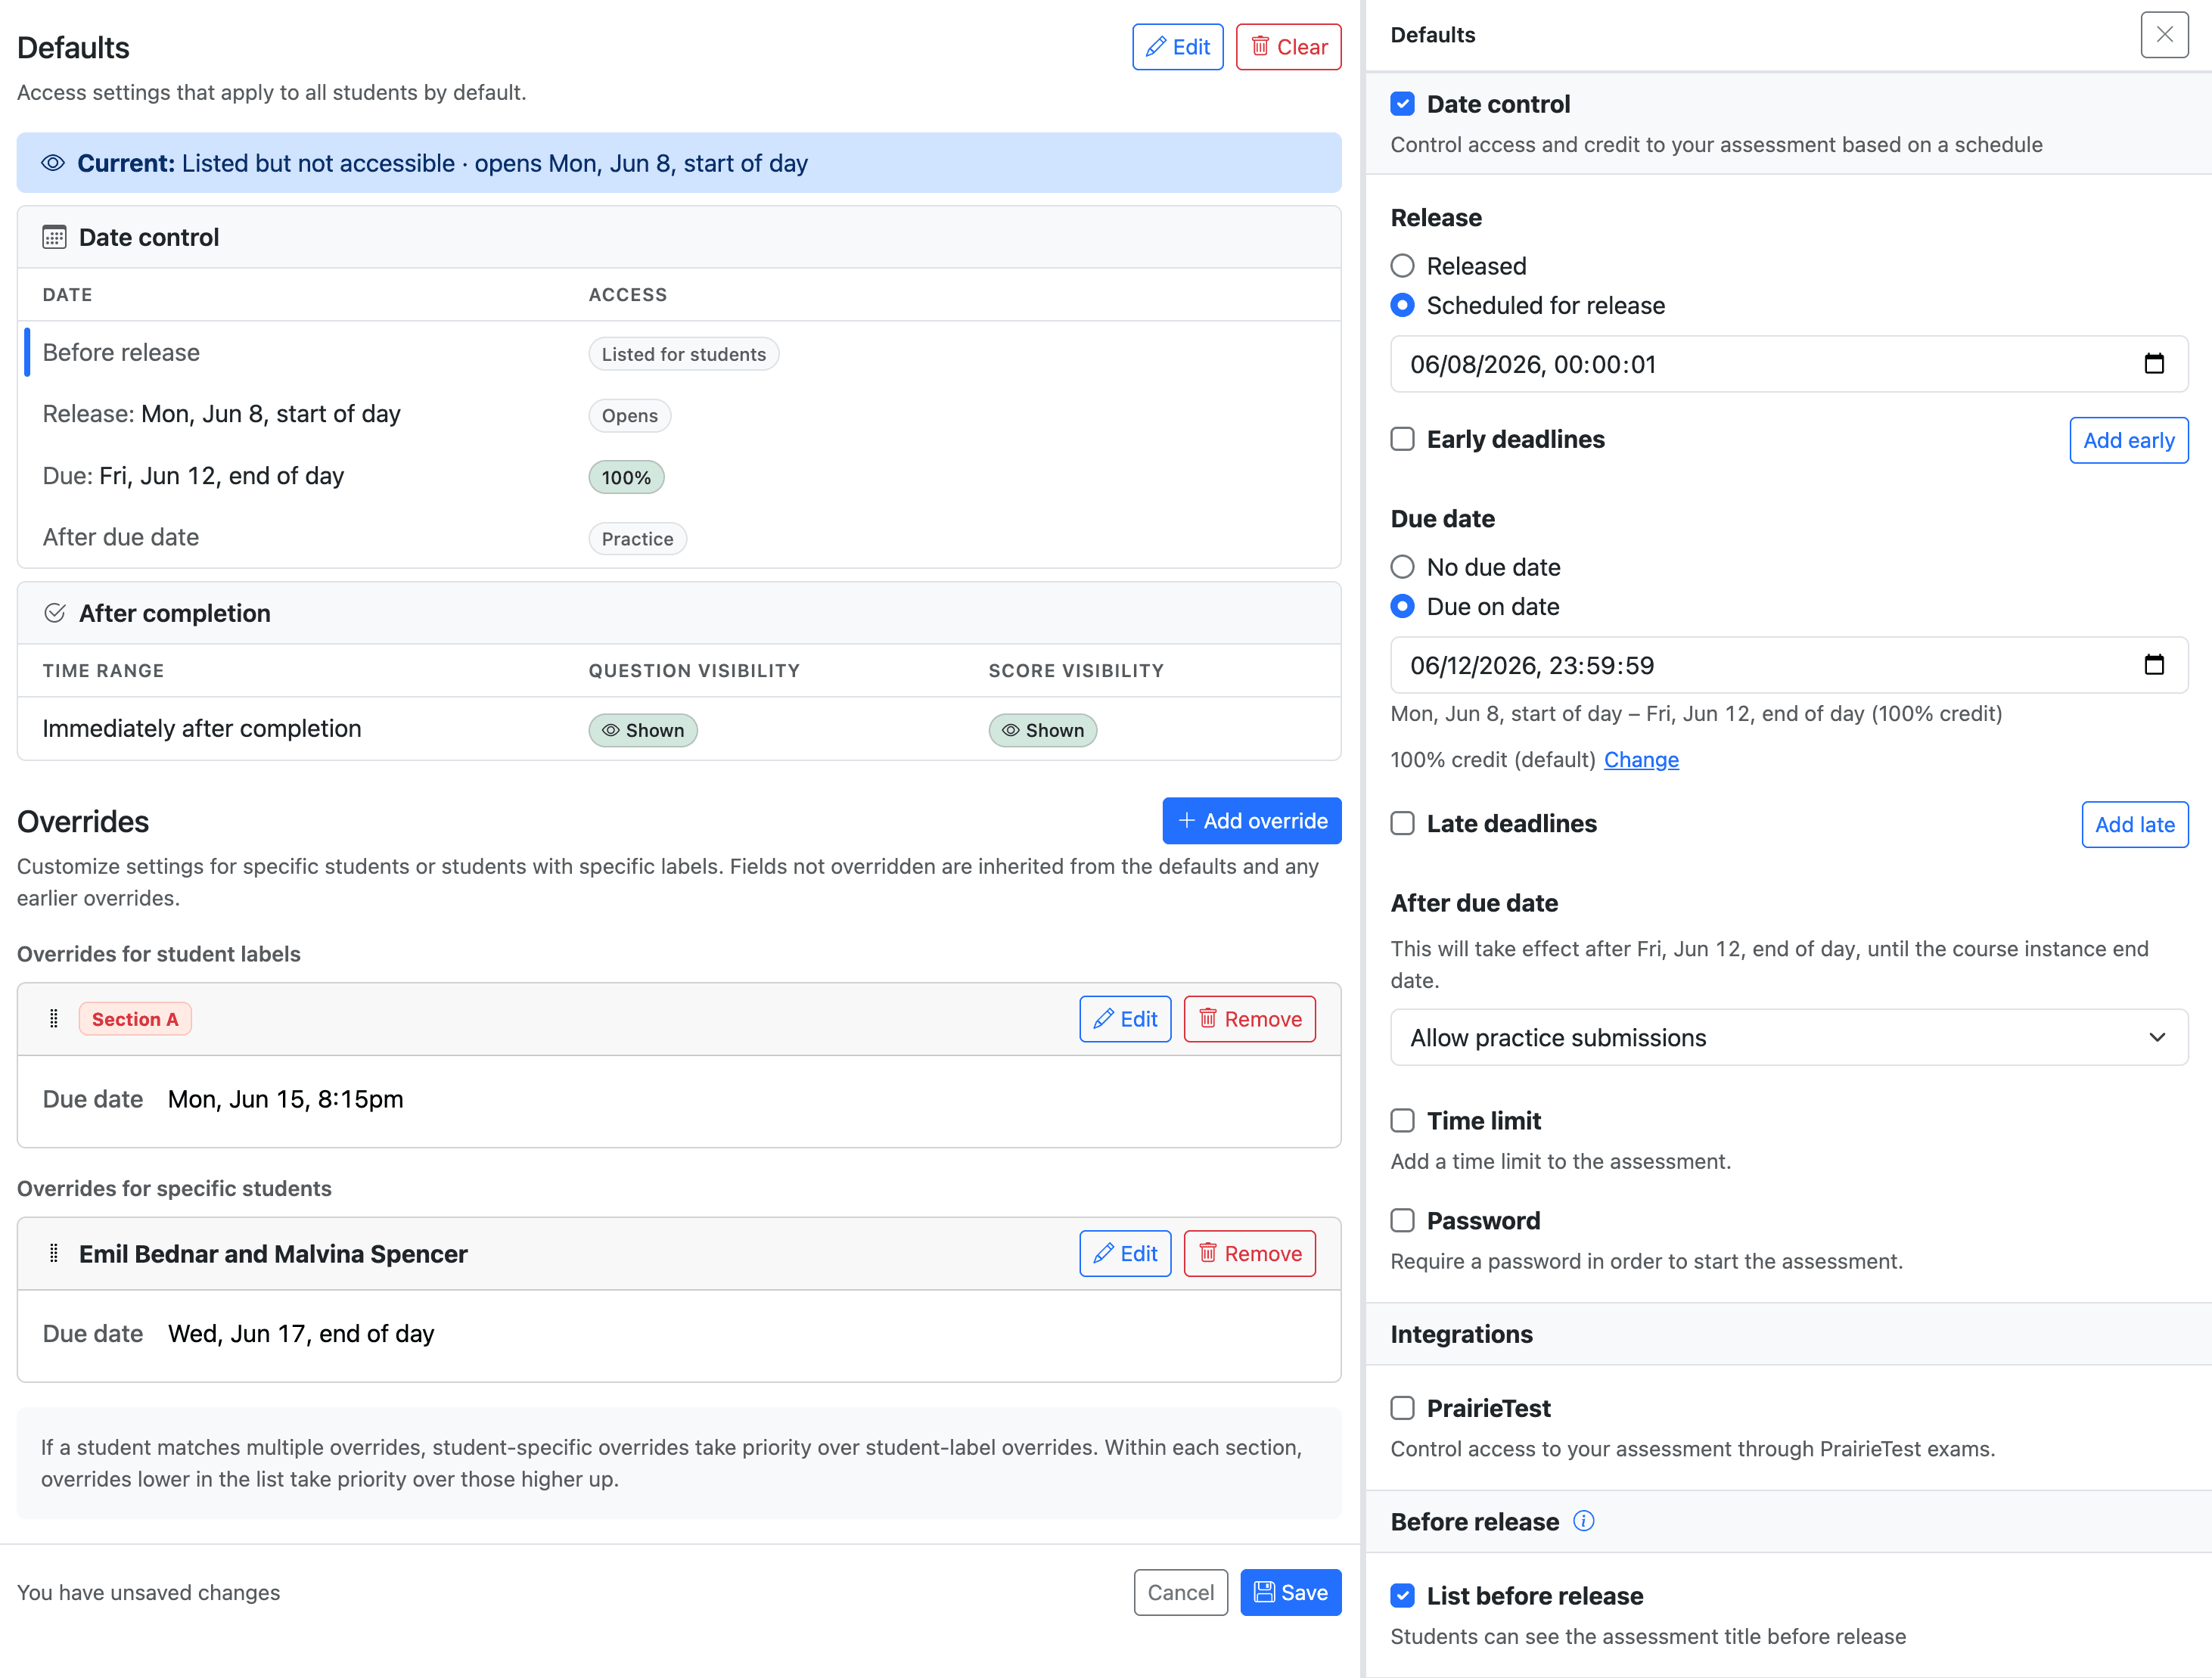The width and height of the screenshot is (2212, 1678).
Task: Enable the Time limit checkbox
Action: click(x=1402, y=1120)
